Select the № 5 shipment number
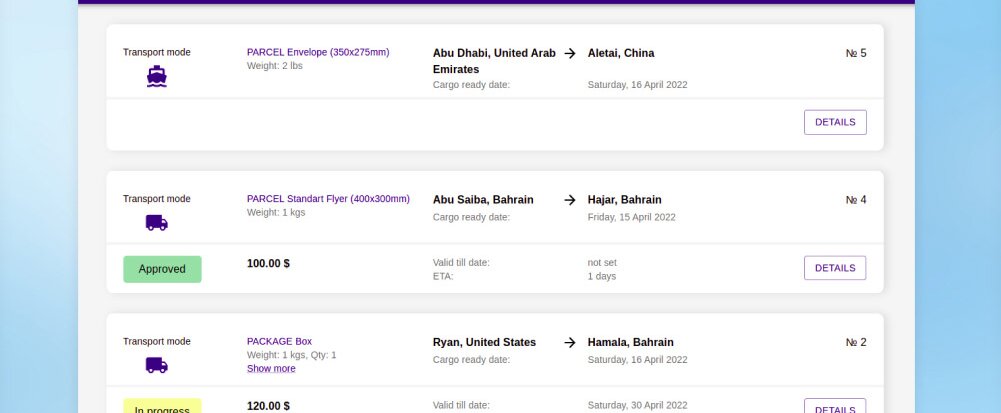1001x413 pixels. point(856,53)
